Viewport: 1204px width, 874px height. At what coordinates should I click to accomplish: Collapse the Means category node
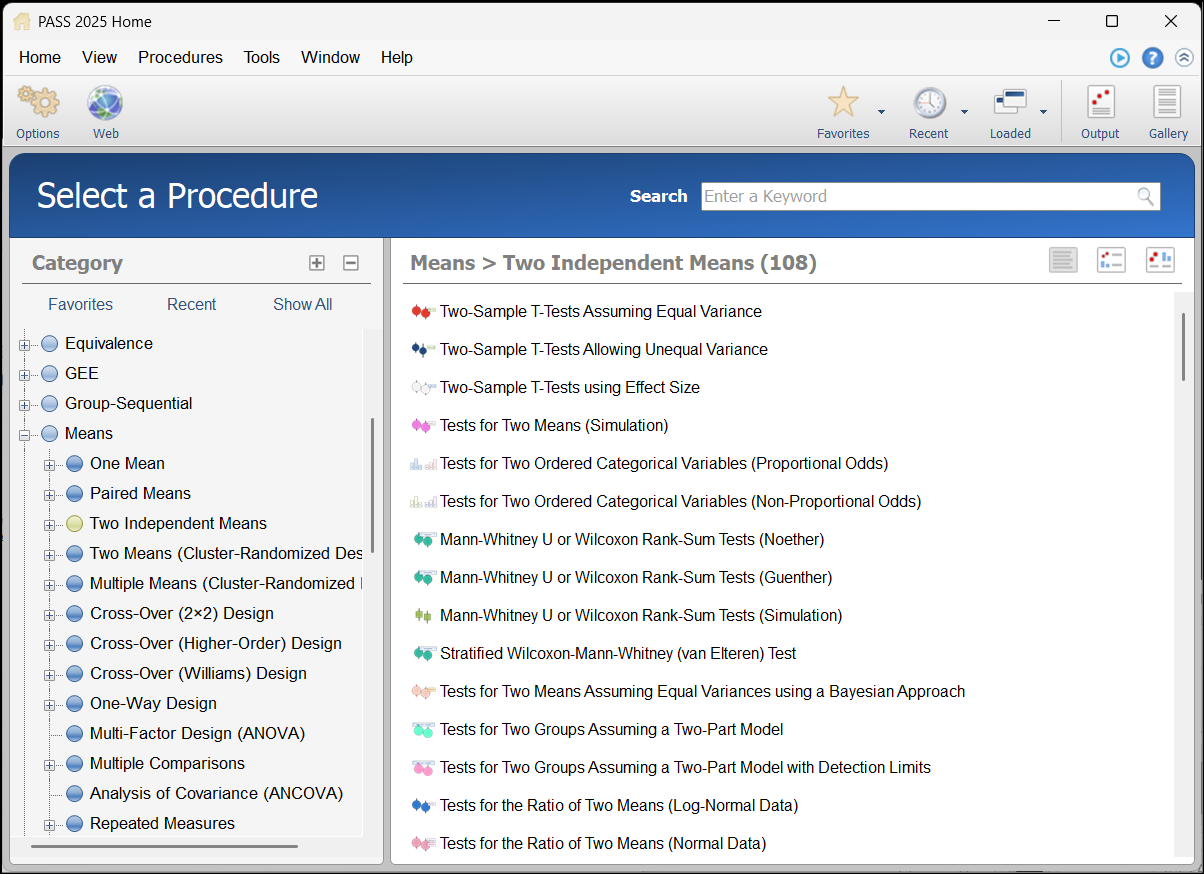tap(25, 434)
